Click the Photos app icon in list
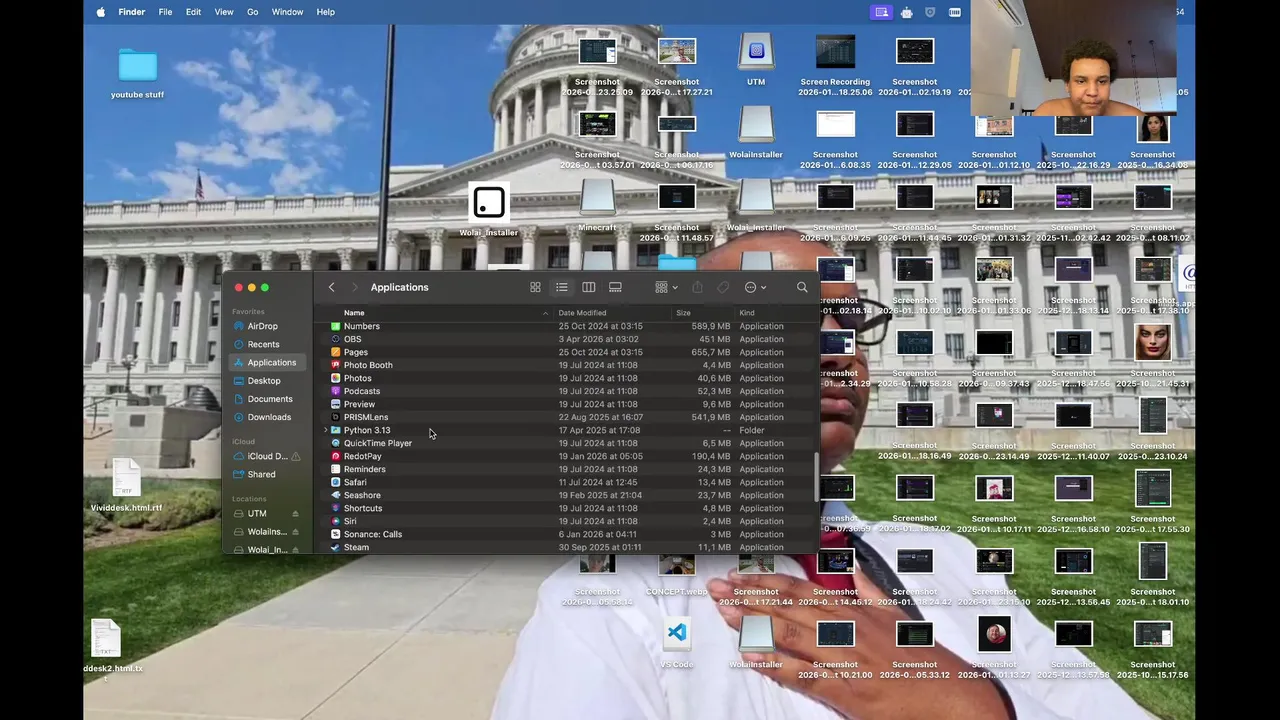This screenshot has width=1280, height=720. 336,378
